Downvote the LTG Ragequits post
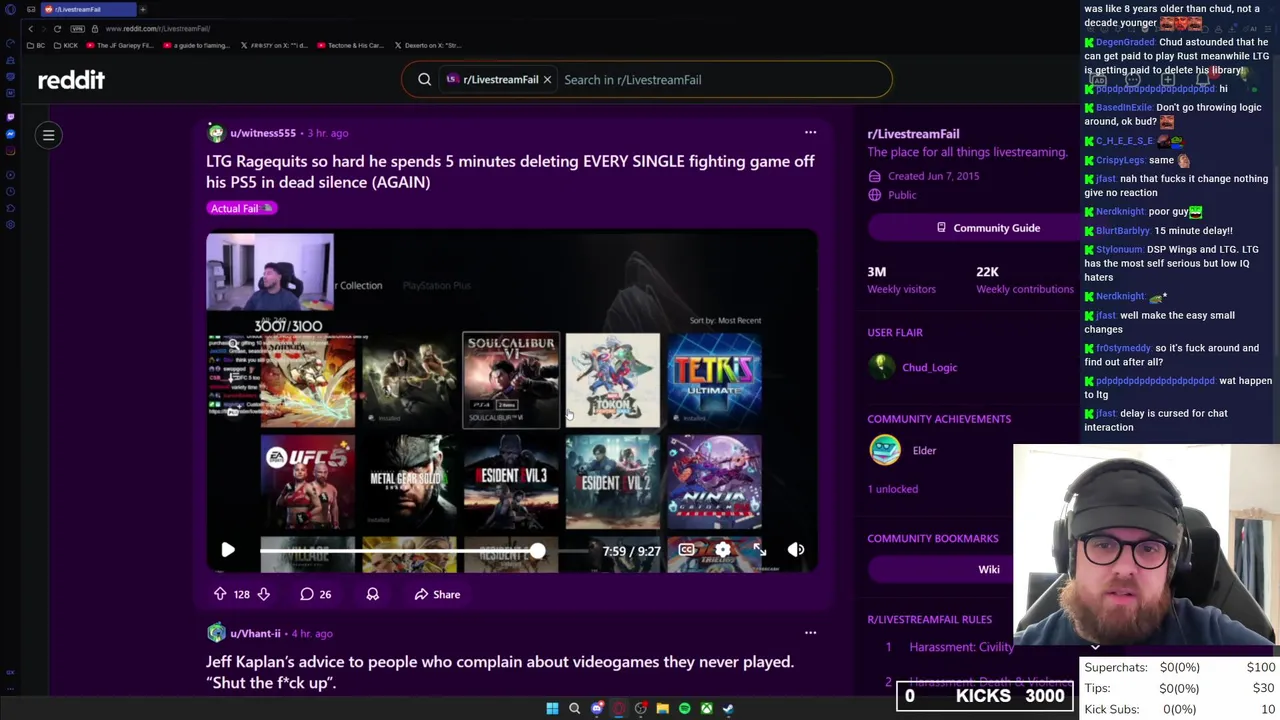The height and width of the screenshot is (720, 1280). (x=263, y=594)
